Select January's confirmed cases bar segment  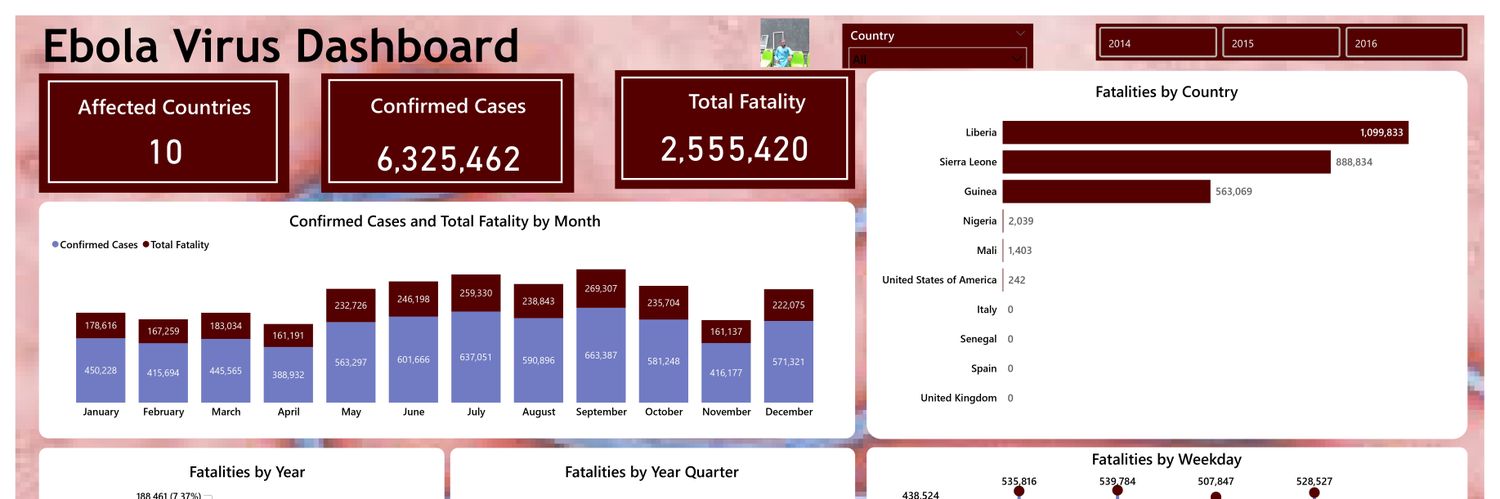(101, 370)
